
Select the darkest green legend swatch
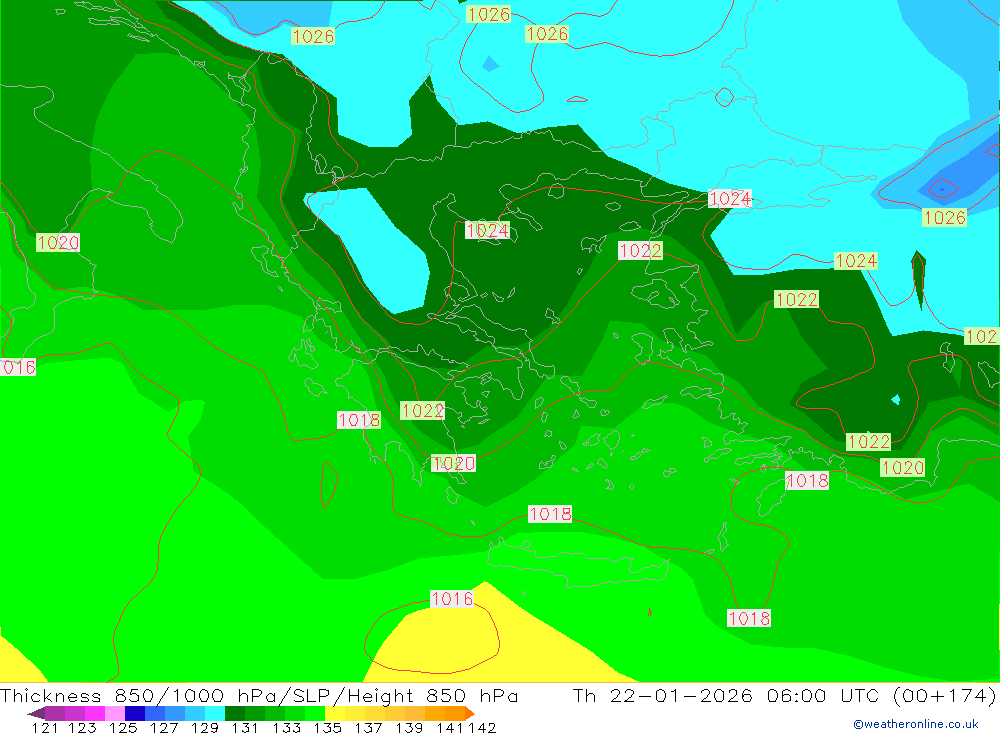[x=235, y=713]
